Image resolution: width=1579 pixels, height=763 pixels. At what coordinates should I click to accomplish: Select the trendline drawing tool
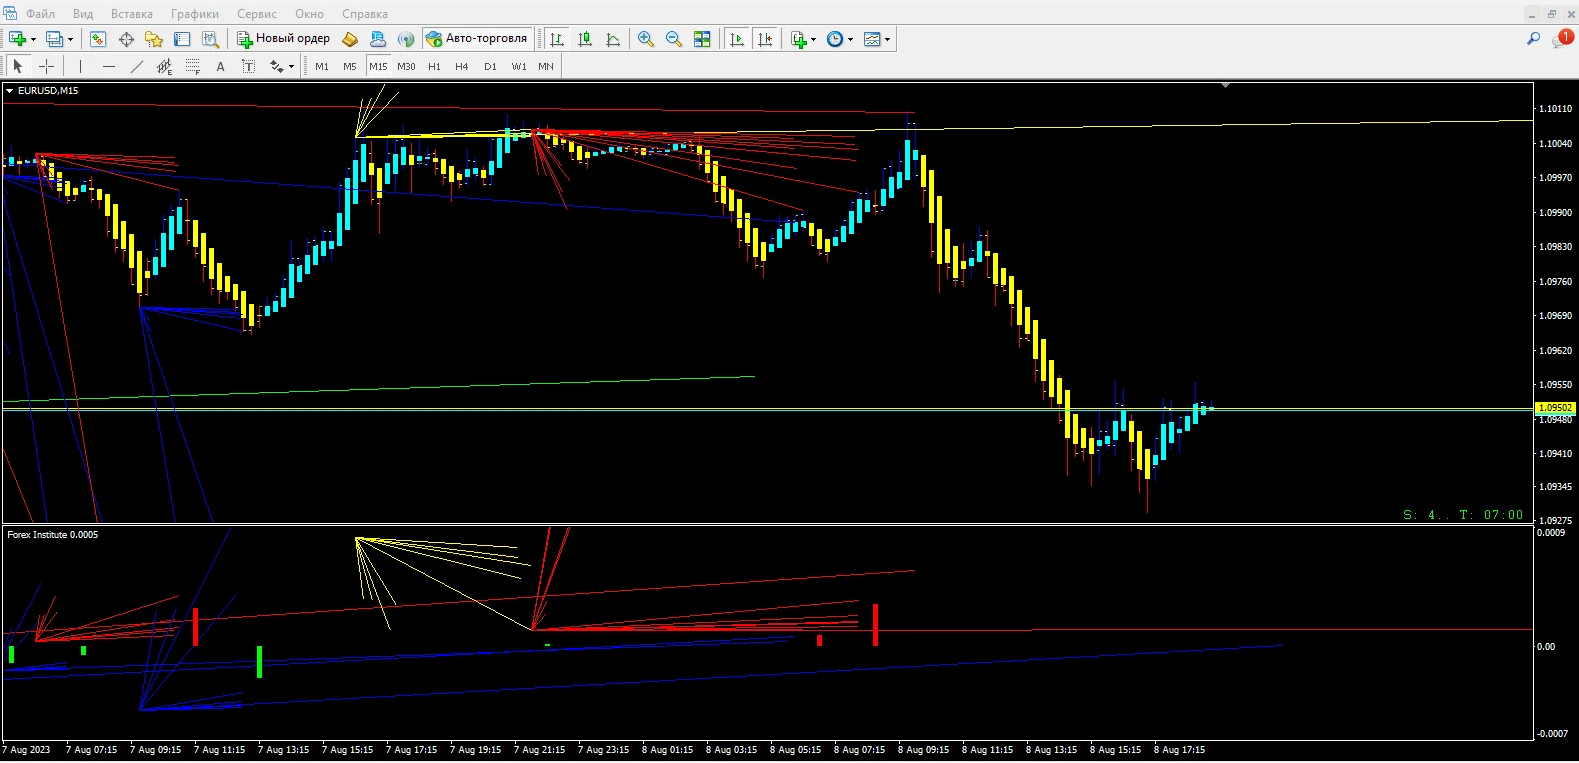[137, 67]
